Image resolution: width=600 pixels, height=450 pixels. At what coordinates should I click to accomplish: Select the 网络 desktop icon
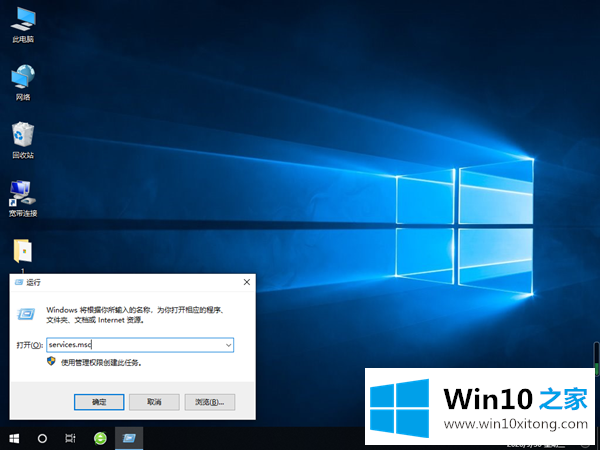click(23, 82)
